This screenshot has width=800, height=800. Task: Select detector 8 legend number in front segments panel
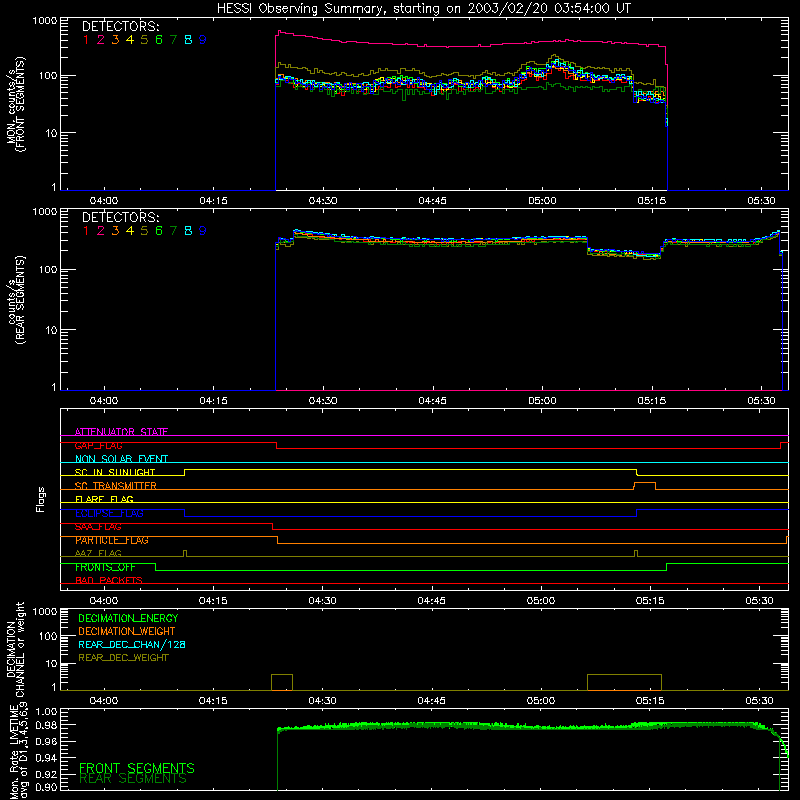point(188,40)
